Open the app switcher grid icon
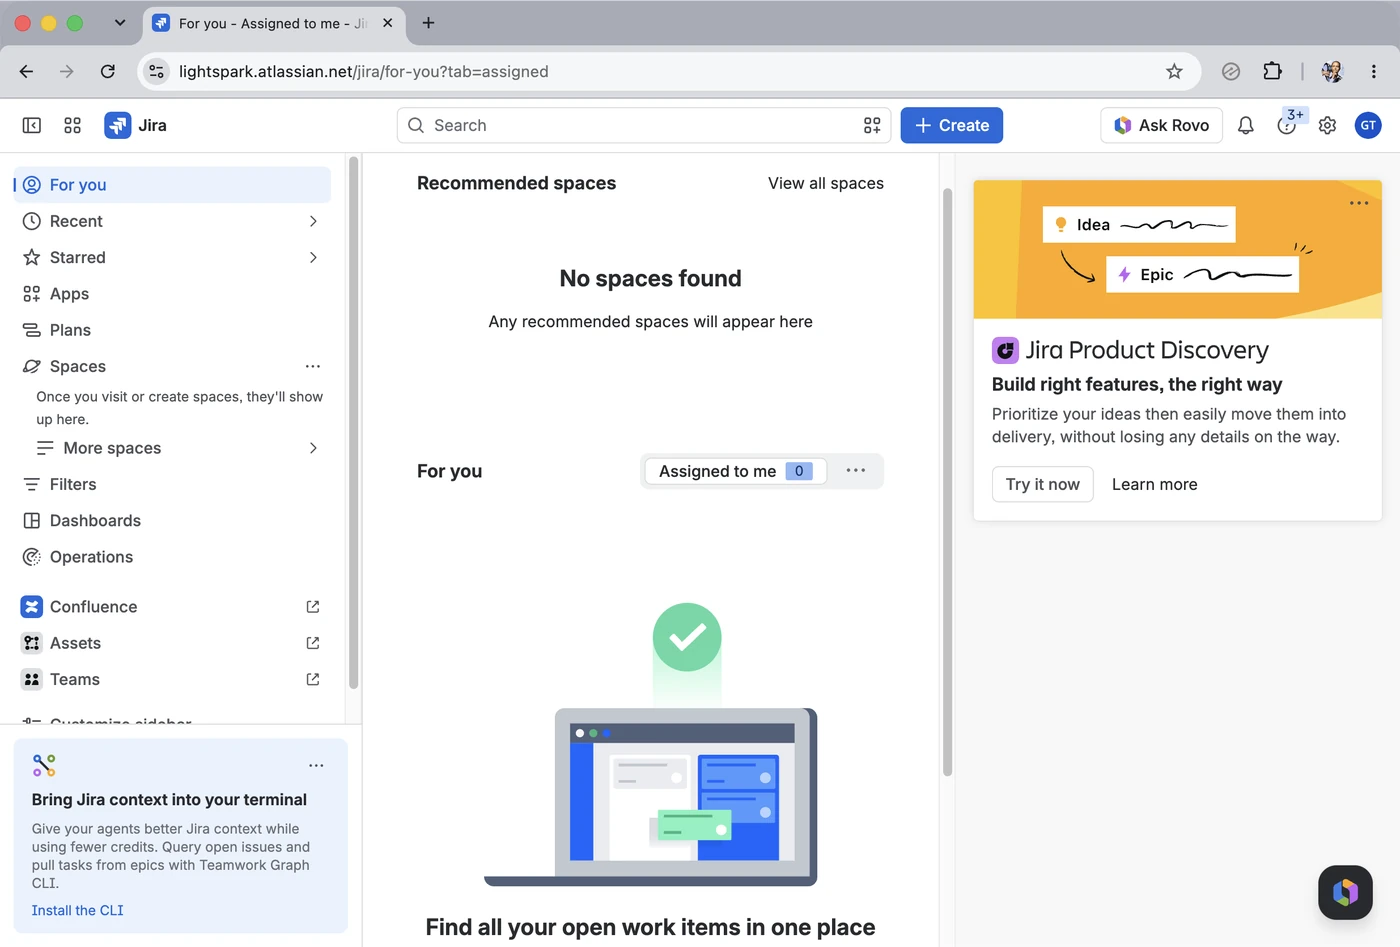Image resolution: width=1400 pixels, height=947 pixels. coord(72,125)
